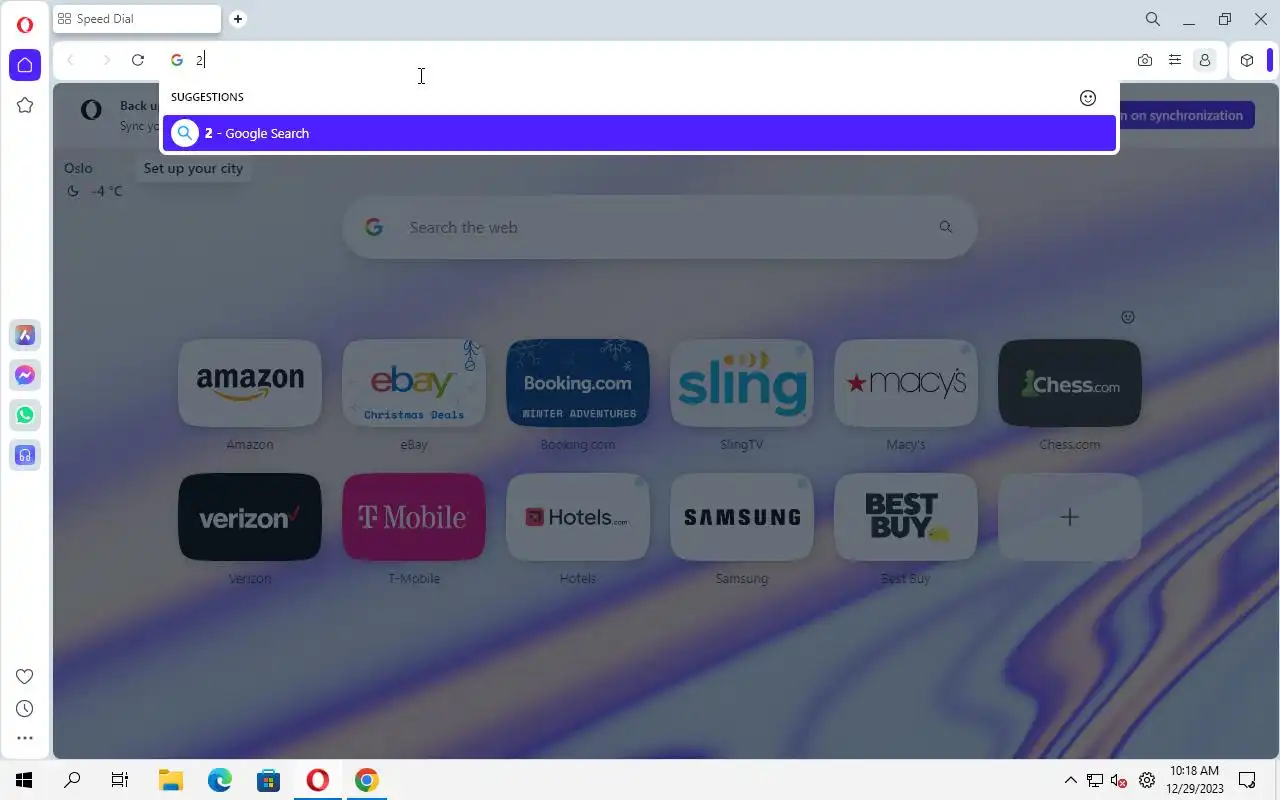The image size is (1280, 800).
Task: Open the clock showing 10:18 AM
Action: (x=1194, y=771)
